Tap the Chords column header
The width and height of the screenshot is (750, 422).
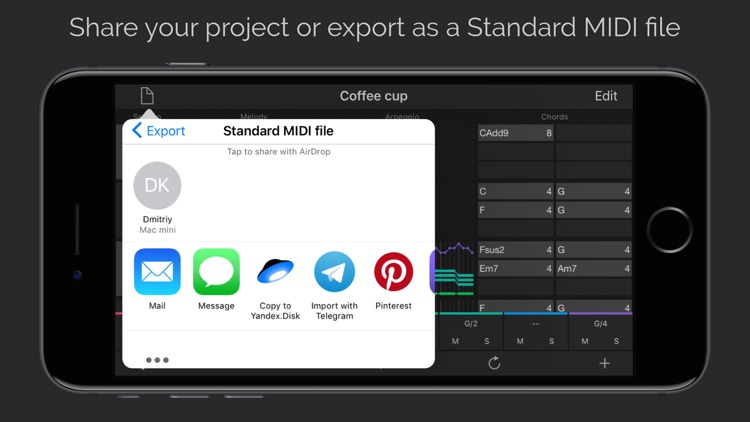[554, 117]
